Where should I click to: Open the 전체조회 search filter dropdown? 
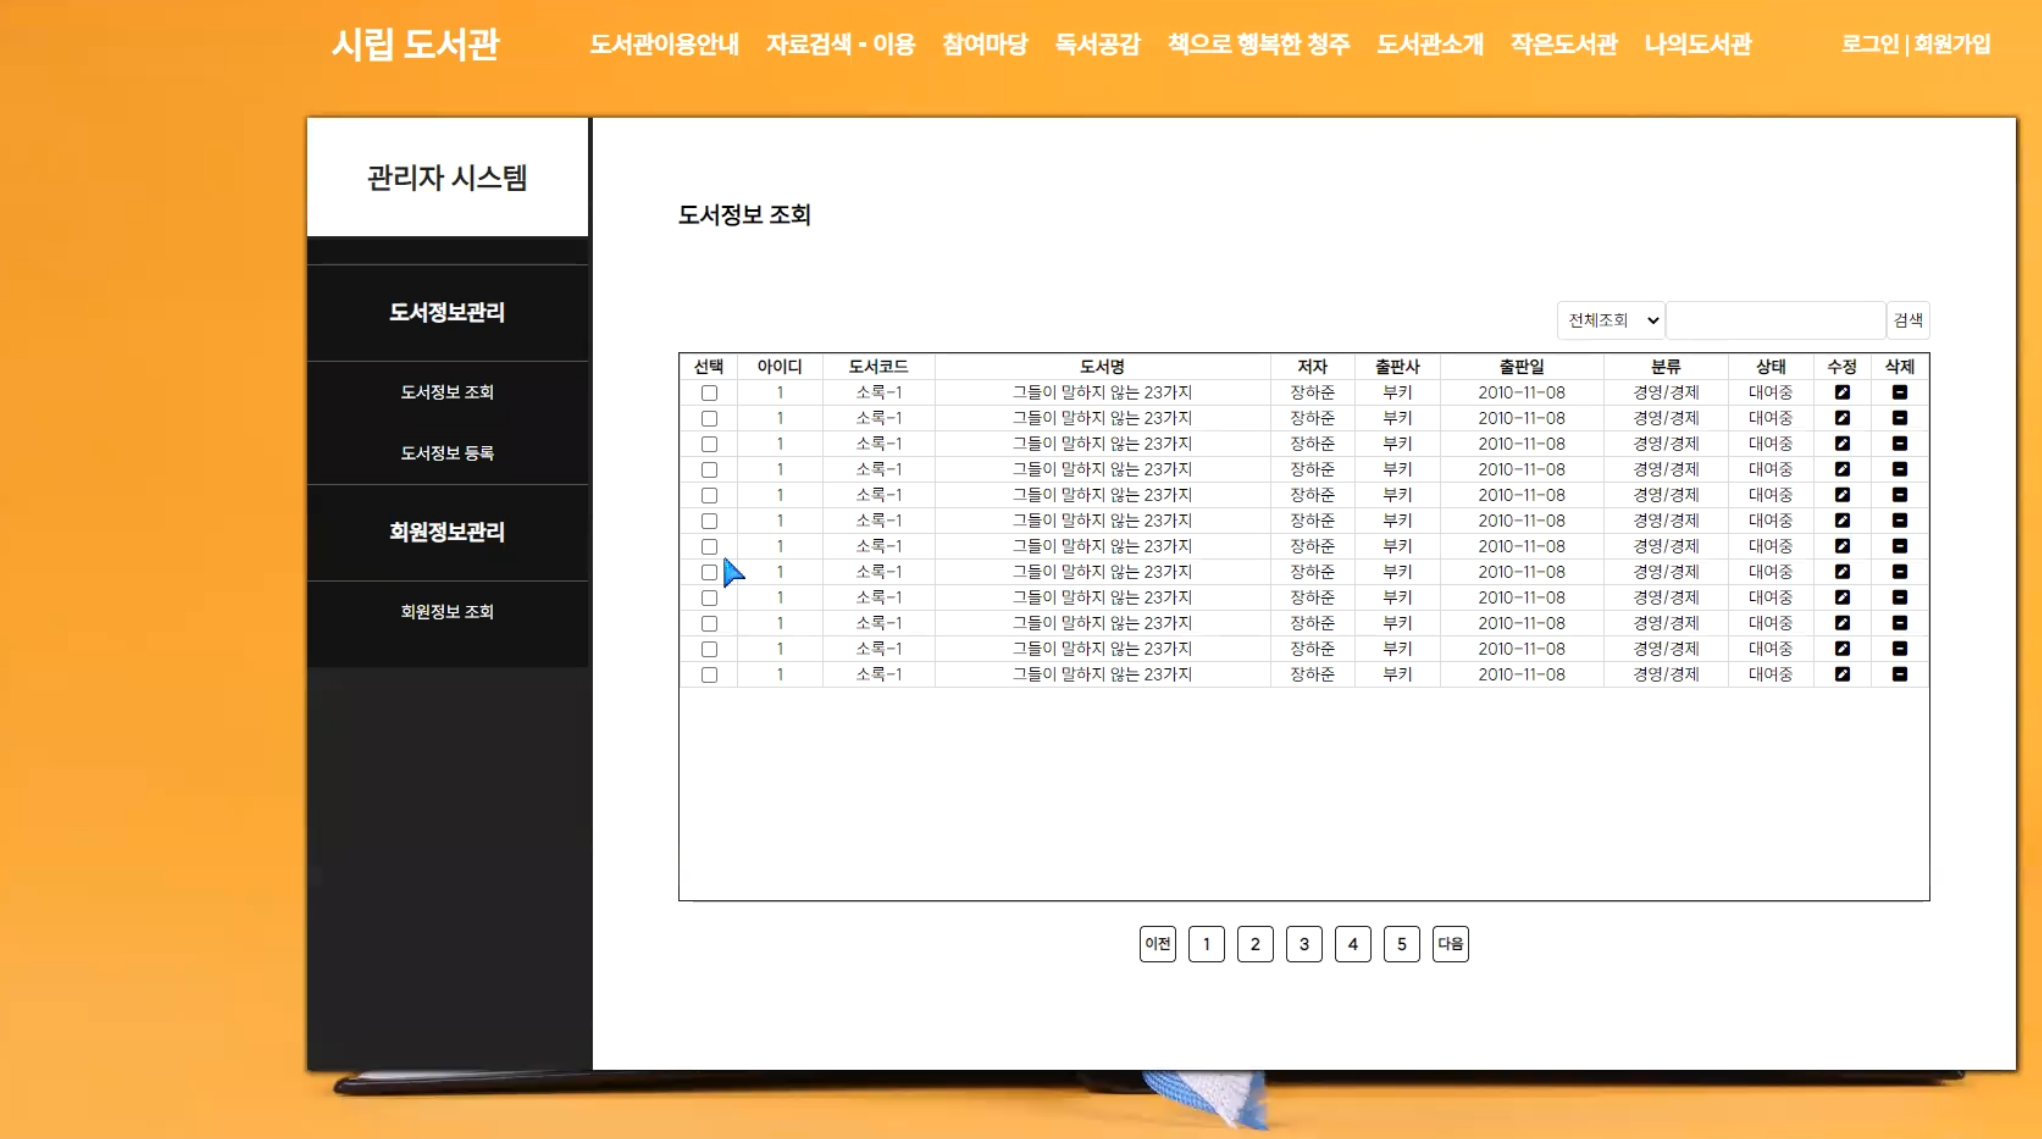pyautogui.click(x=1610, y=320)
